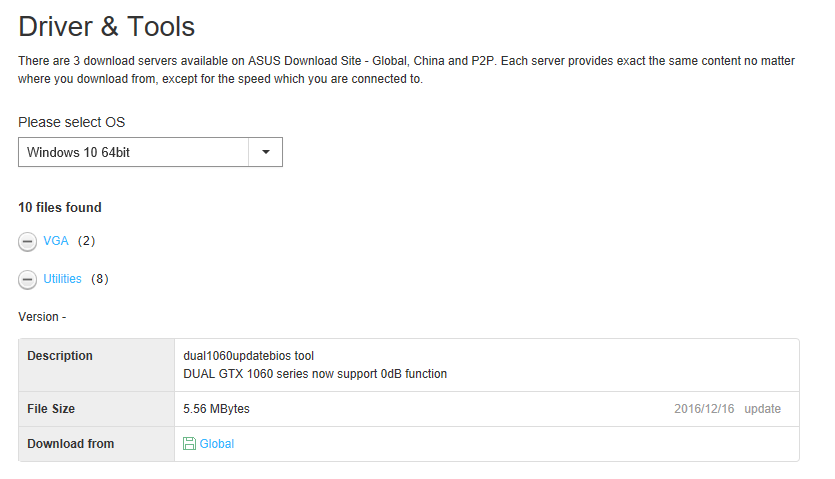835x479 pixels.
Task: Click the 'Please select OS' label
Action: [x=72, y=122]
